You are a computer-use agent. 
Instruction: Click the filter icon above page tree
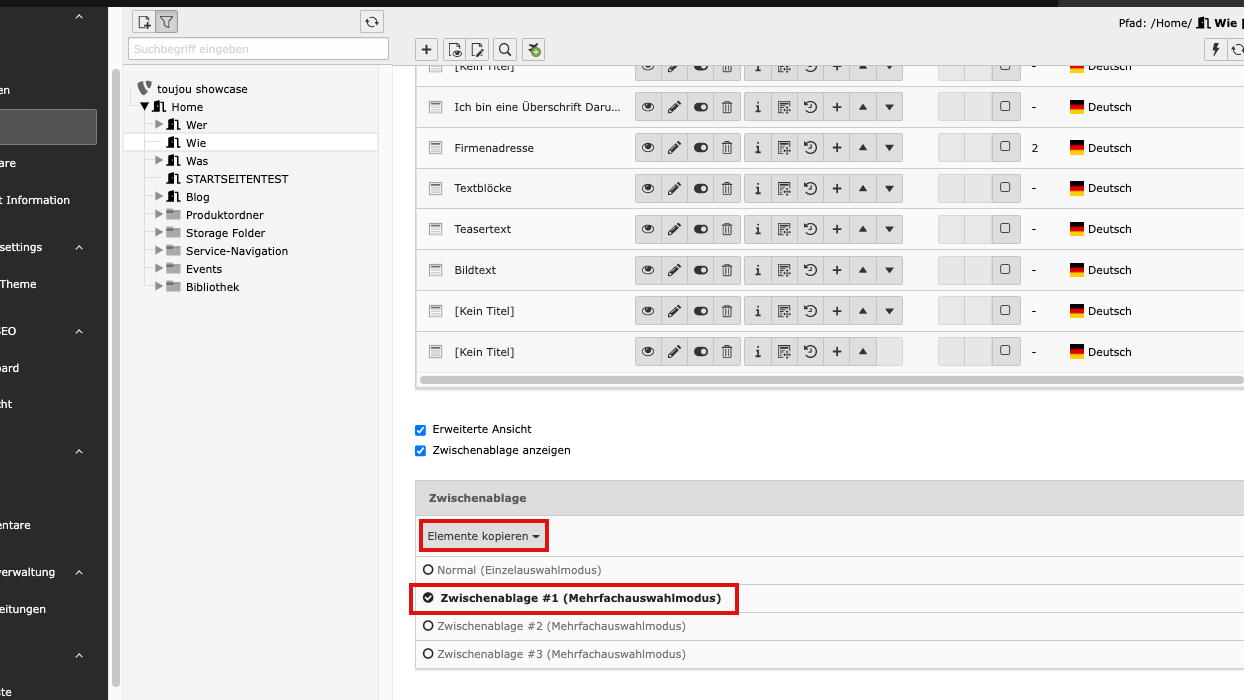click(167, 22)
